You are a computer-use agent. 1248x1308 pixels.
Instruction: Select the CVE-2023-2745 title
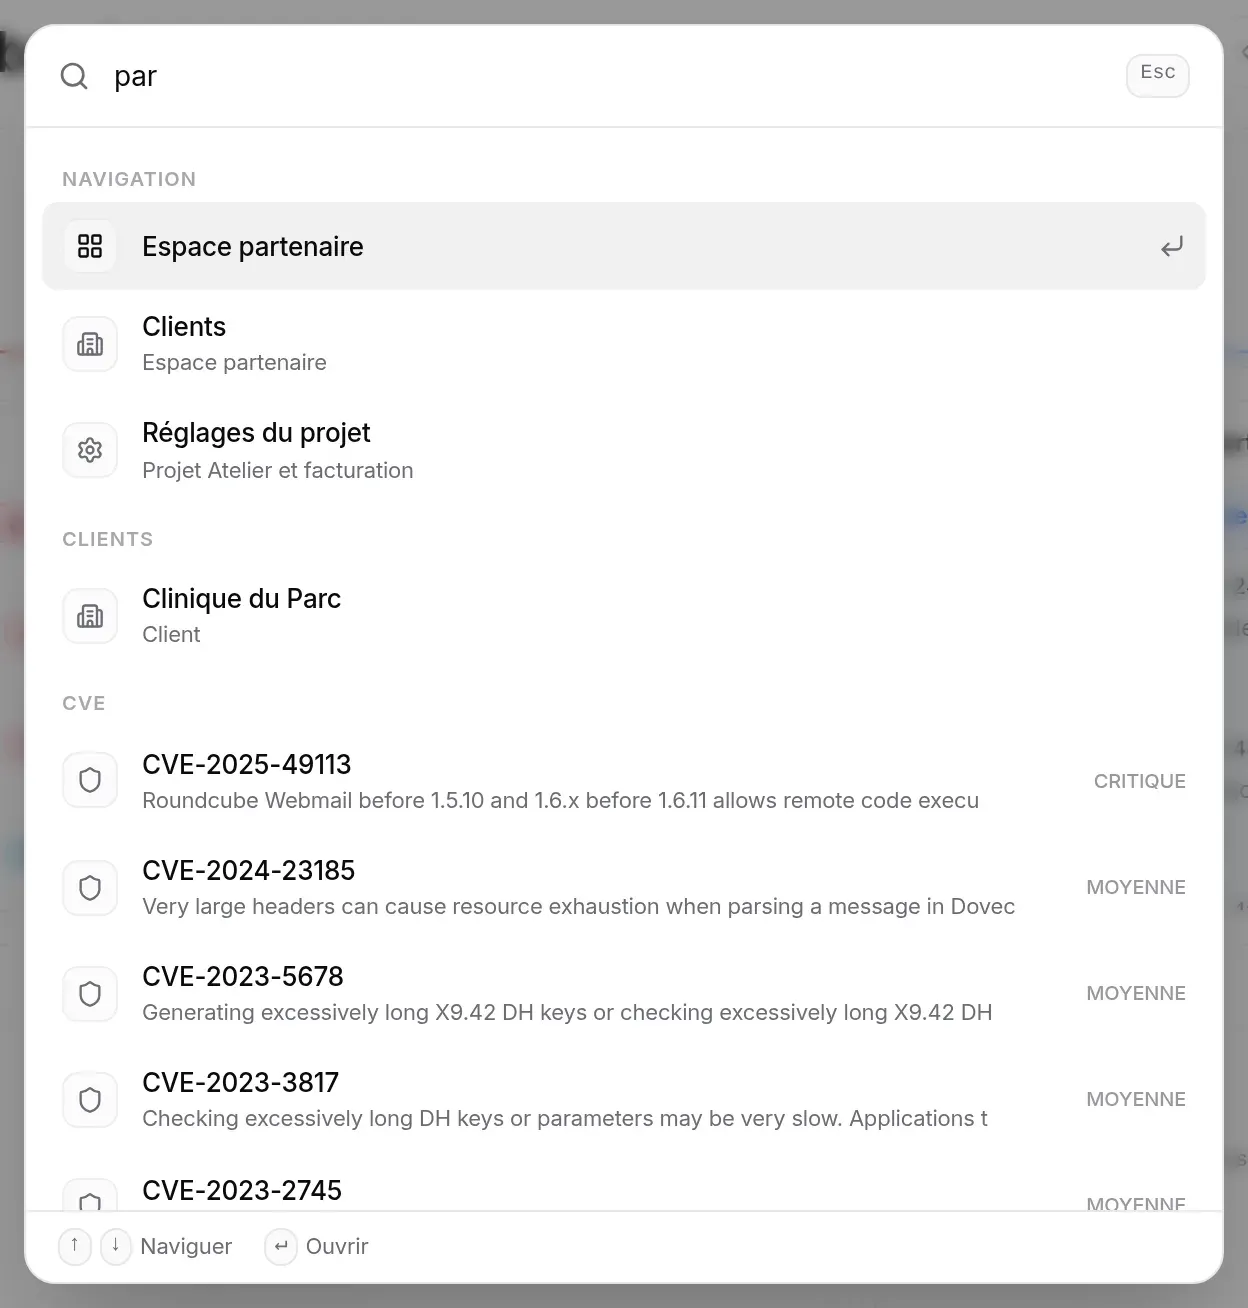[x=242, y=1190]
